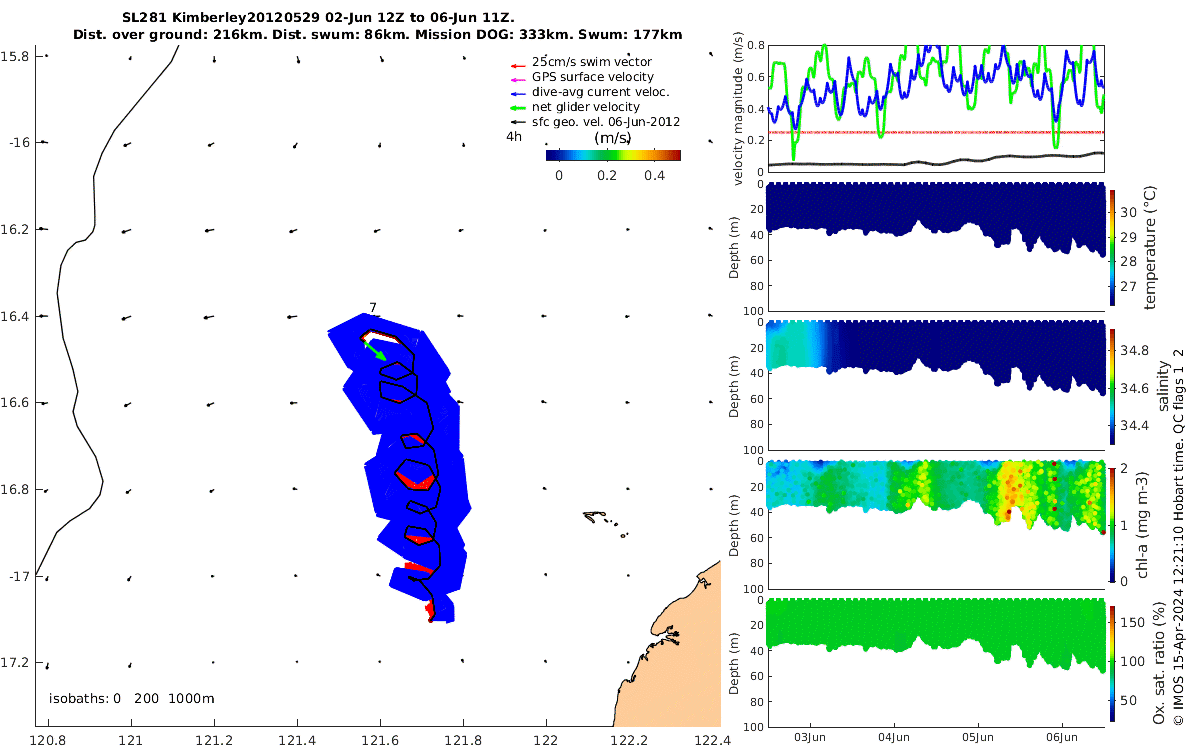Click the '4h' label beside the legend

point(514,136)
